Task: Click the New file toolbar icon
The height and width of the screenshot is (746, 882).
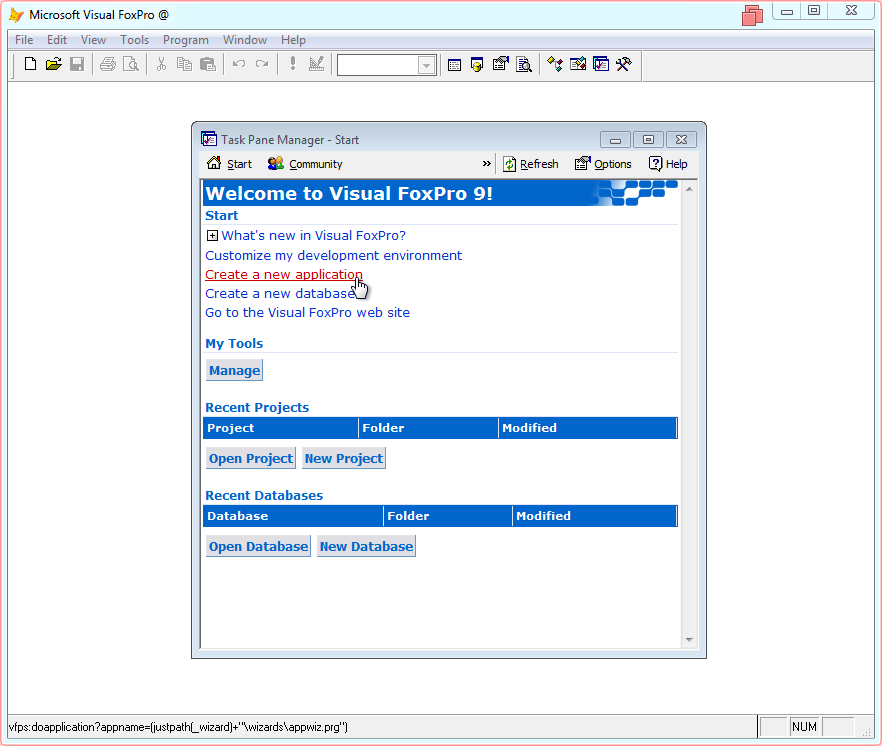Action: 30,64
